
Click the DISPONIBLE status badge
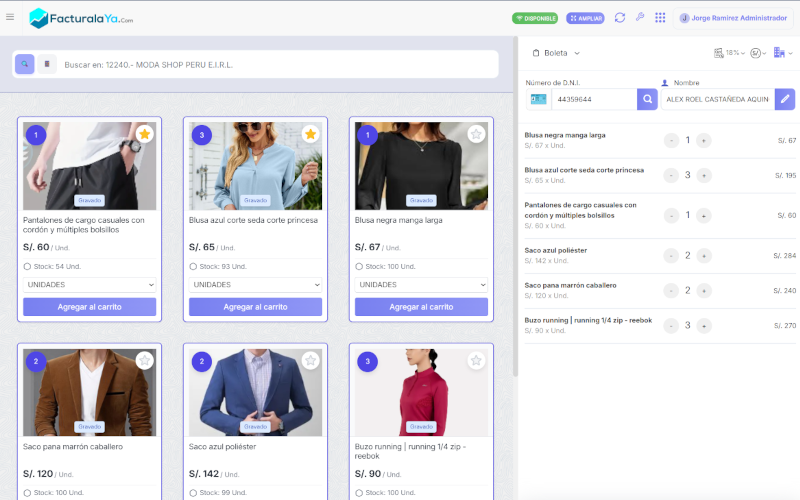click(x=535, y=18)
